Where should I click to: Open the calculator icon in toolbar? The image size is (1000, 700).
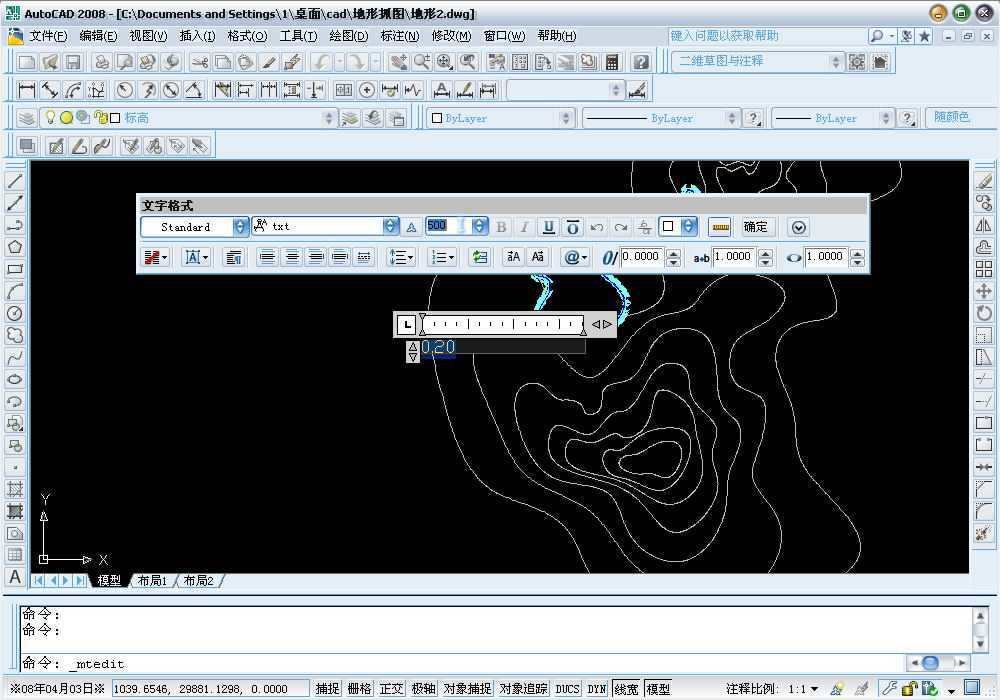pyautogui.click(x=613, y=62)
